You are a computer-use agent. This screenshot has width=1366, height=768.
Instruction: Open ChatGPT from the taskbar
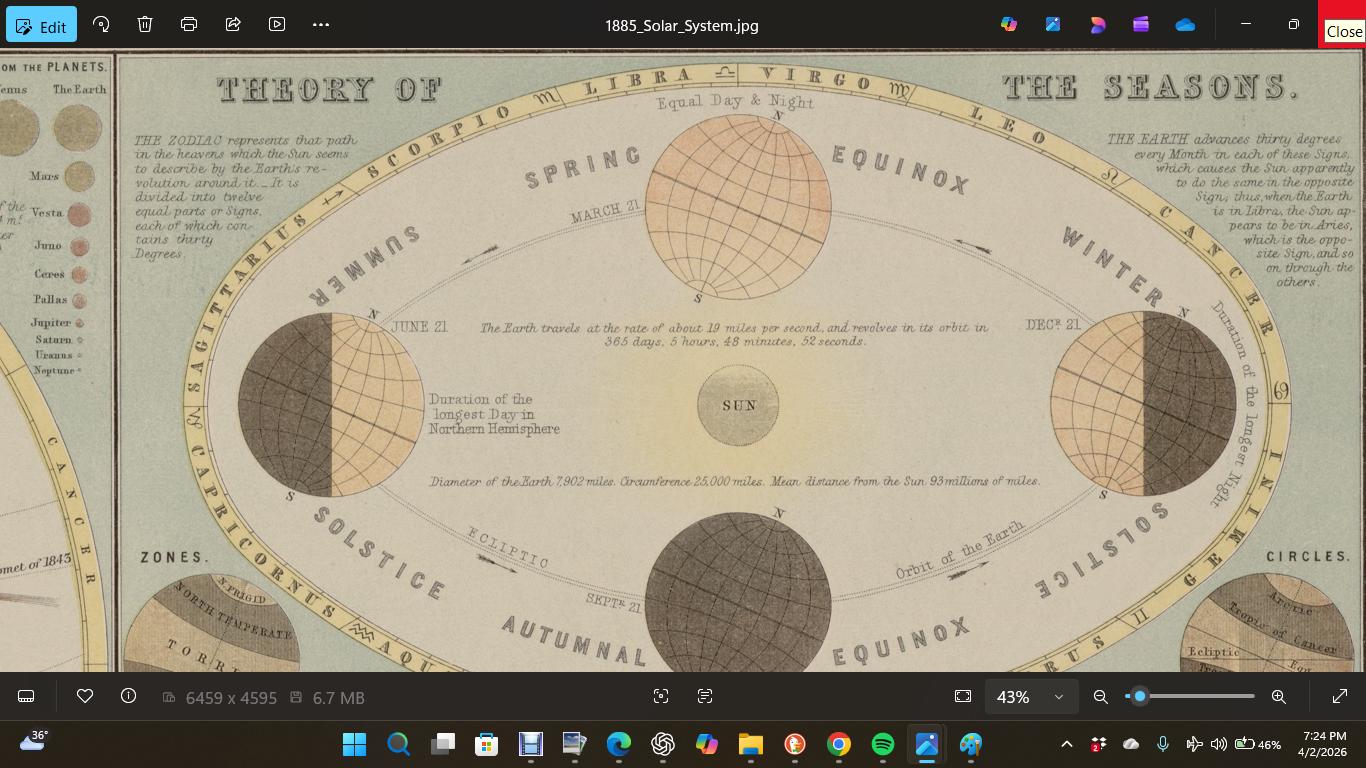pos(663,744)
